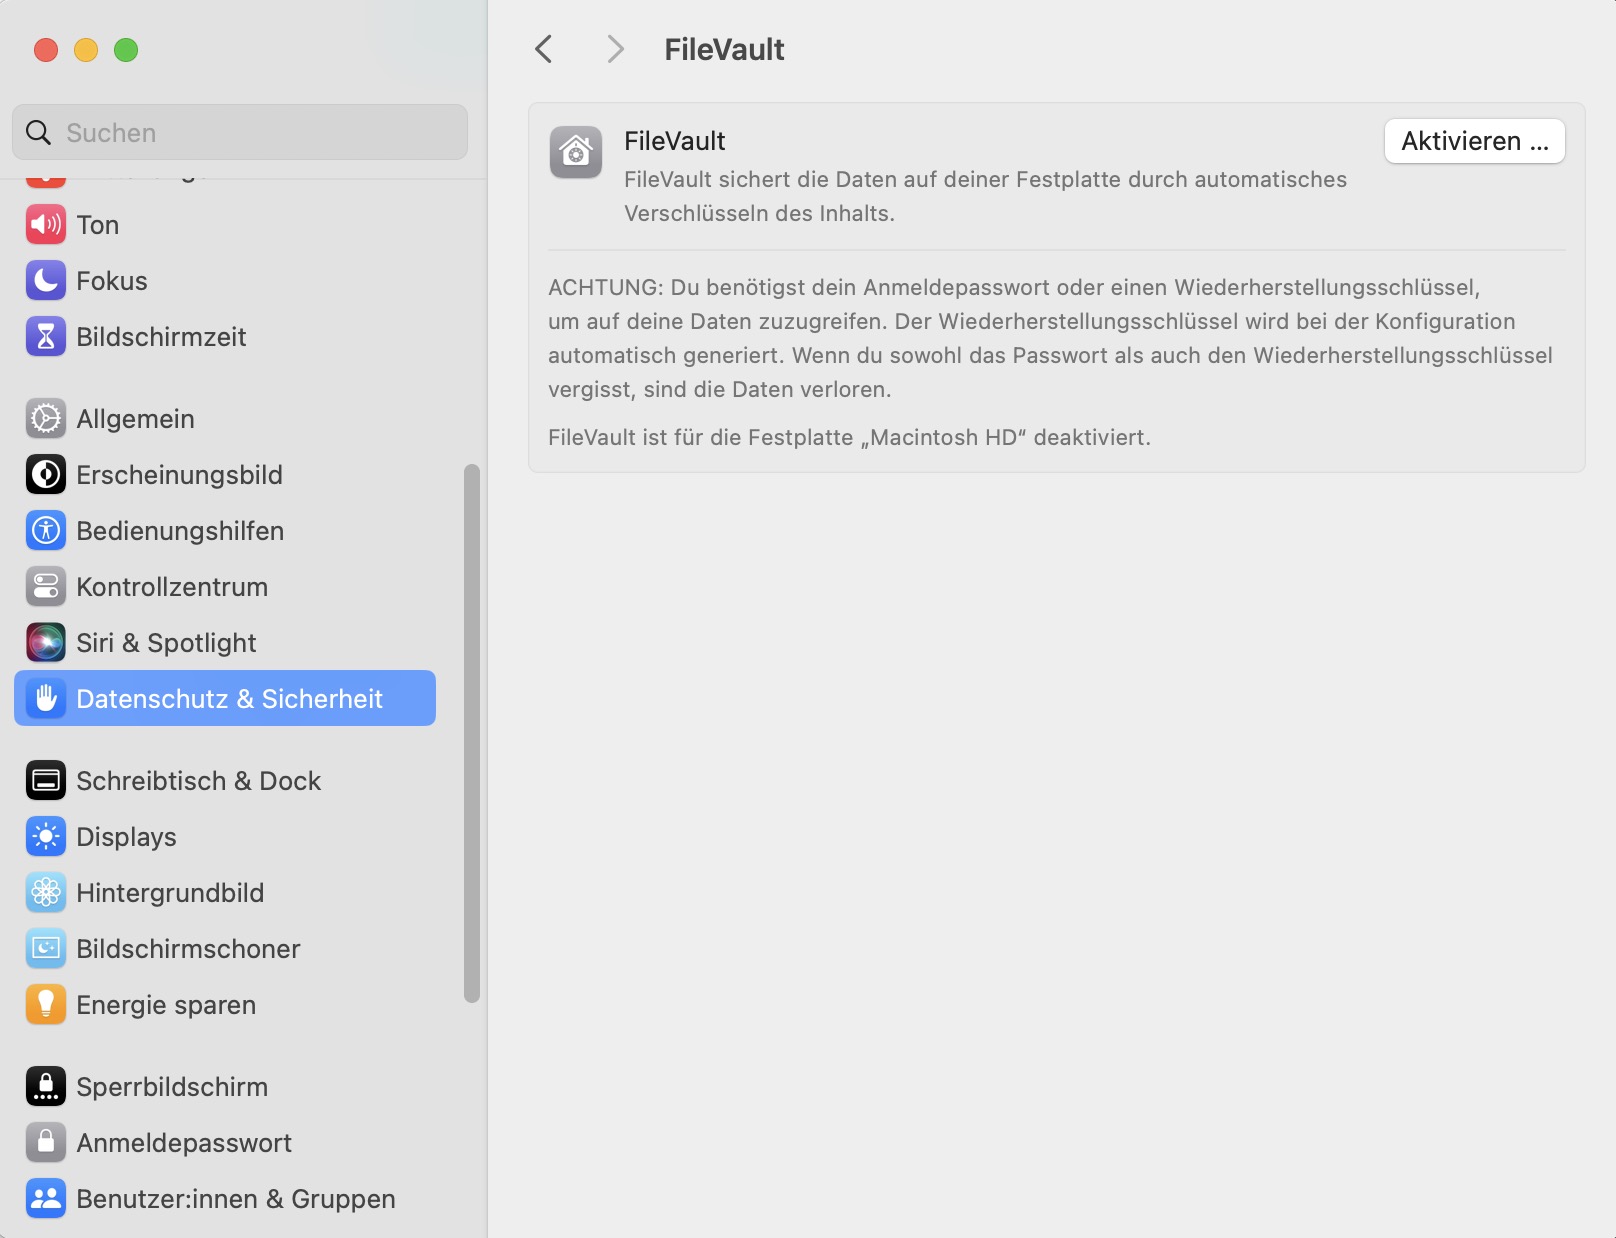Select Datenschutz & Sicherheit sidebar entry

pyautogui.click(x=225, y=698)
